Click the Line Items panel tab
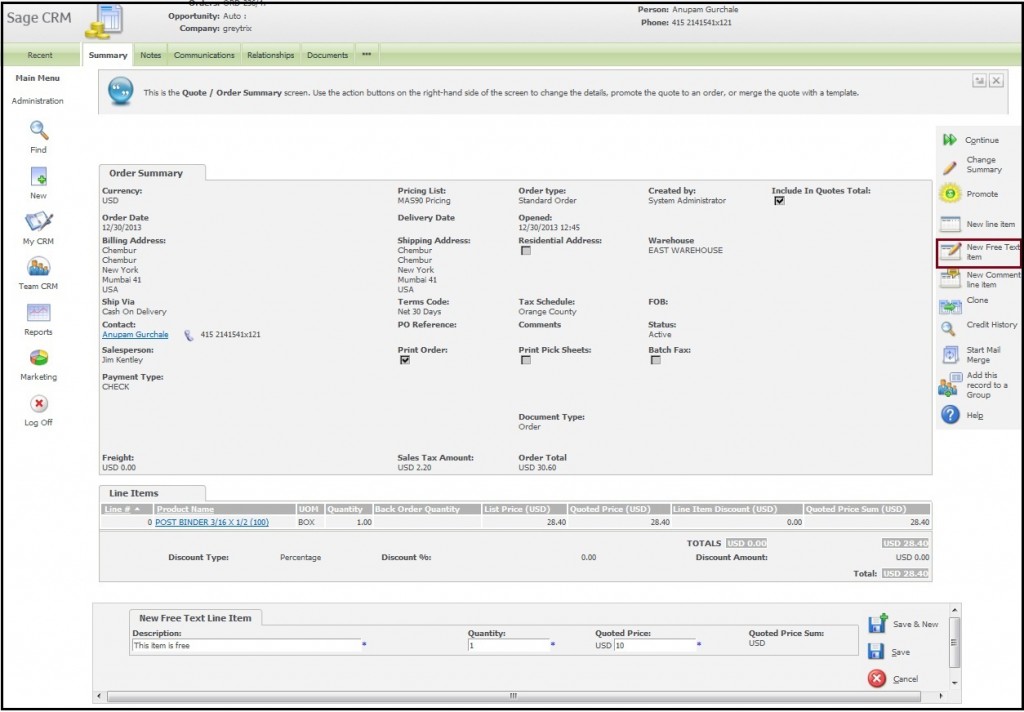The height and width of the screenshot is (712, 1024). click(152, 493)
